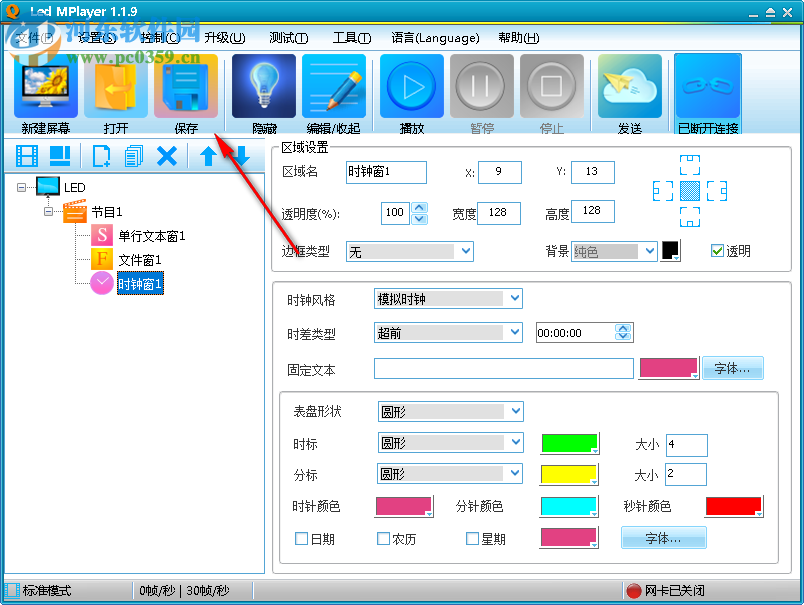804x605 pixels.
Task: Click the 新建屏幕 (New Screen) icon
Action: click(44, 92)
